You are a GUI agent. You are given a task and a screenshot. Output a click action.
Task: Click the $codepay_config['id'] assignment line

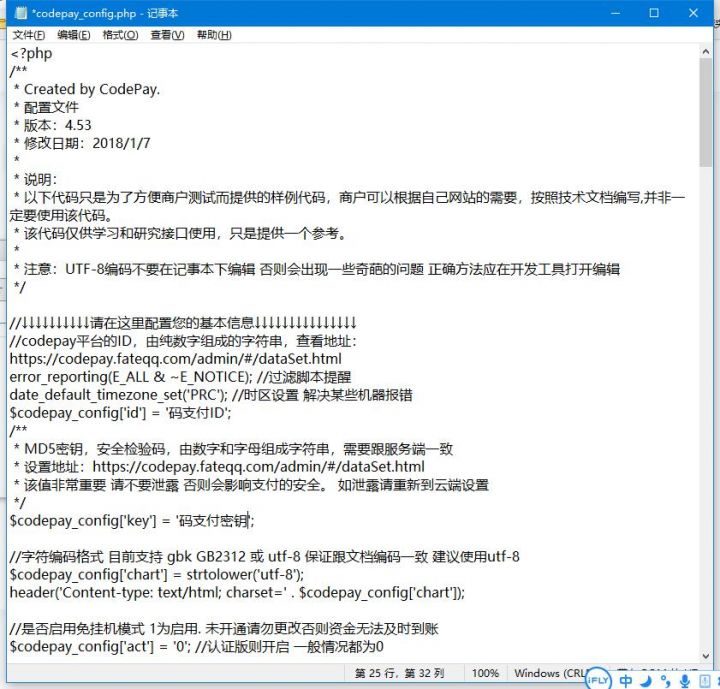click(120, 413)
